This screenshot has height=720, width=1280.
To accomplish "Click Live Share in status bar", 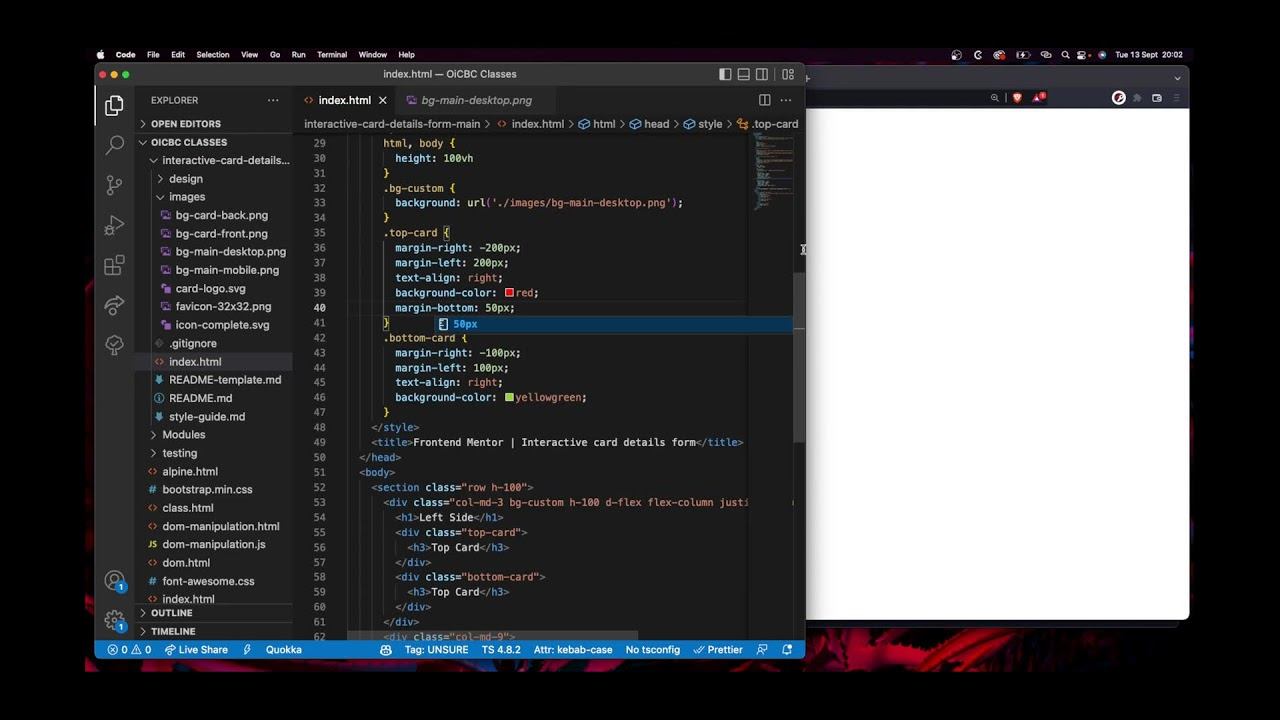I will point(196,650).
